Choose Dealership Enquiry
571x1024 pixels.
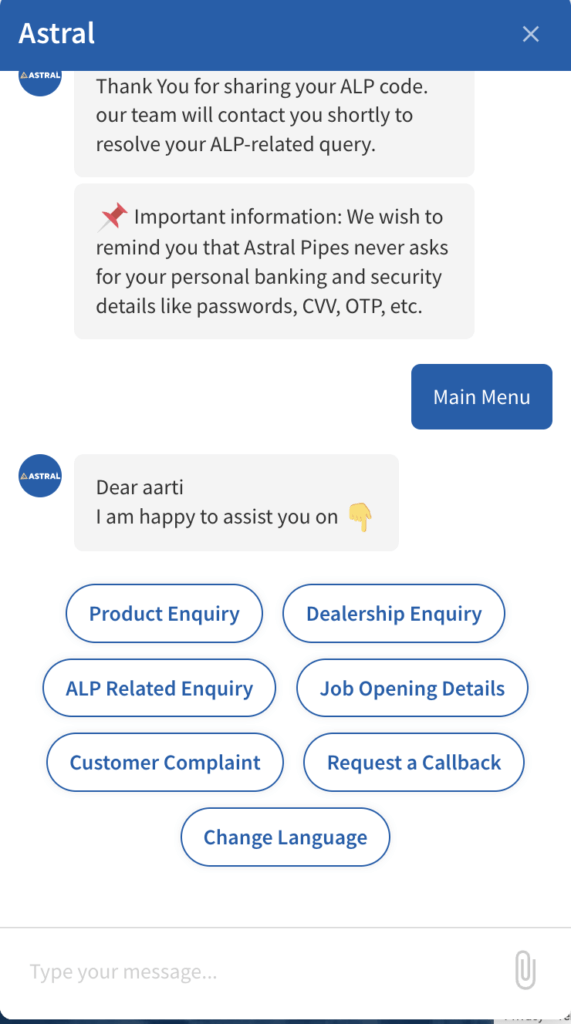click(394, 614)
